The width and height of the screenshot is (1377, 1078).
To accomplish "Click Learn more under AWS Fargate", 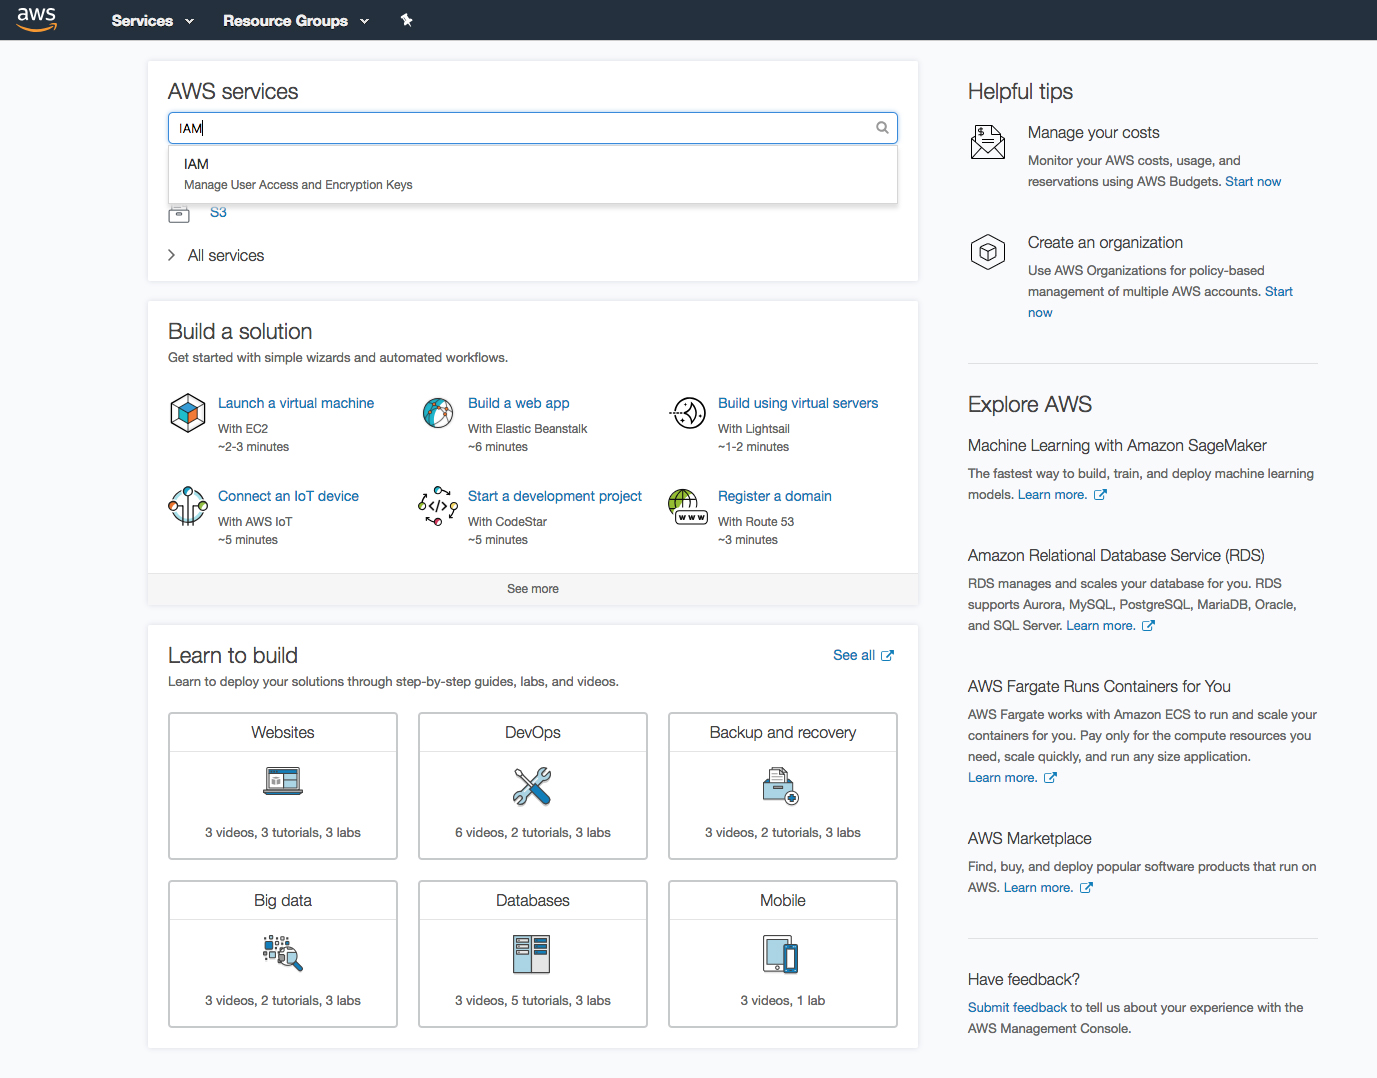I will pos(1003,777).
